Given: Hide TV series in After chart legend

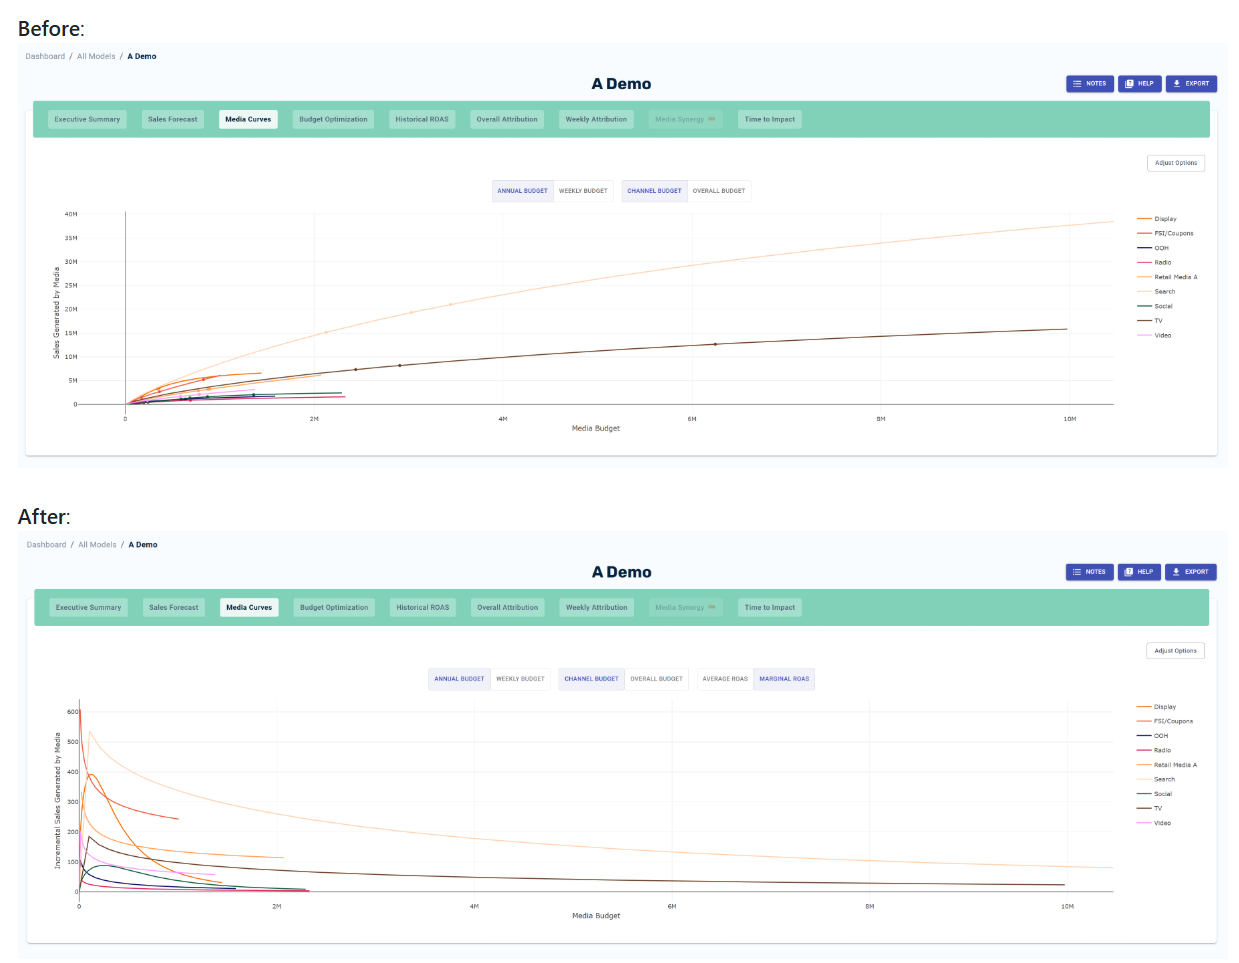Looking at the screenshot, I should pos(1150,808).
